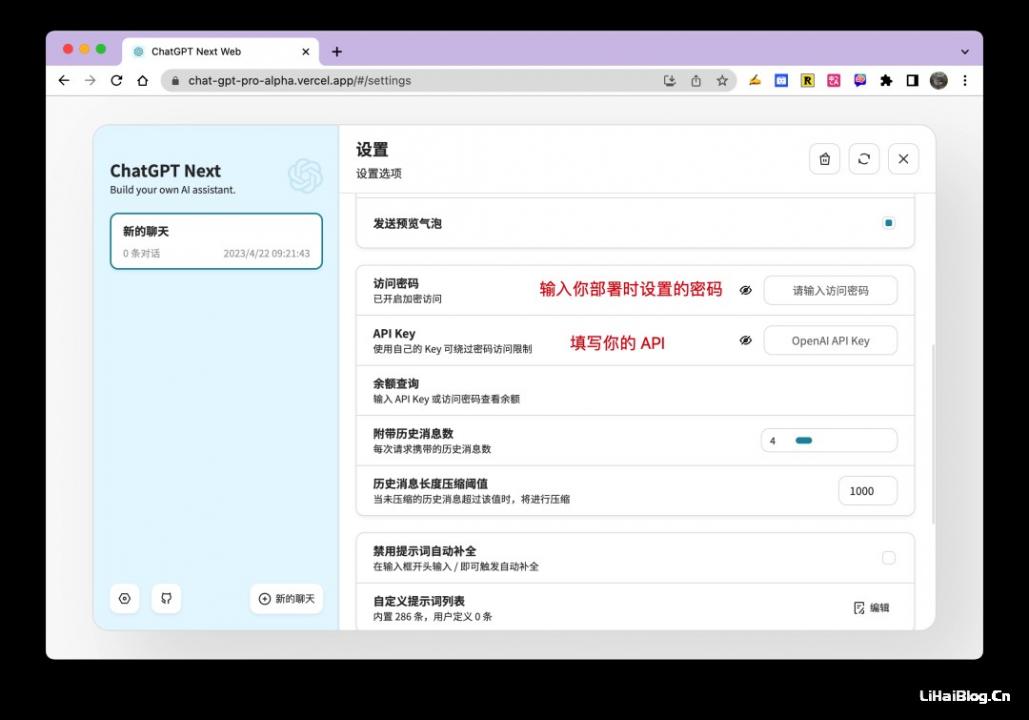This screenshot has width=1029, height=720.
Task: Click the ChatGPT Next sidebar title
Action: [165, 171]
